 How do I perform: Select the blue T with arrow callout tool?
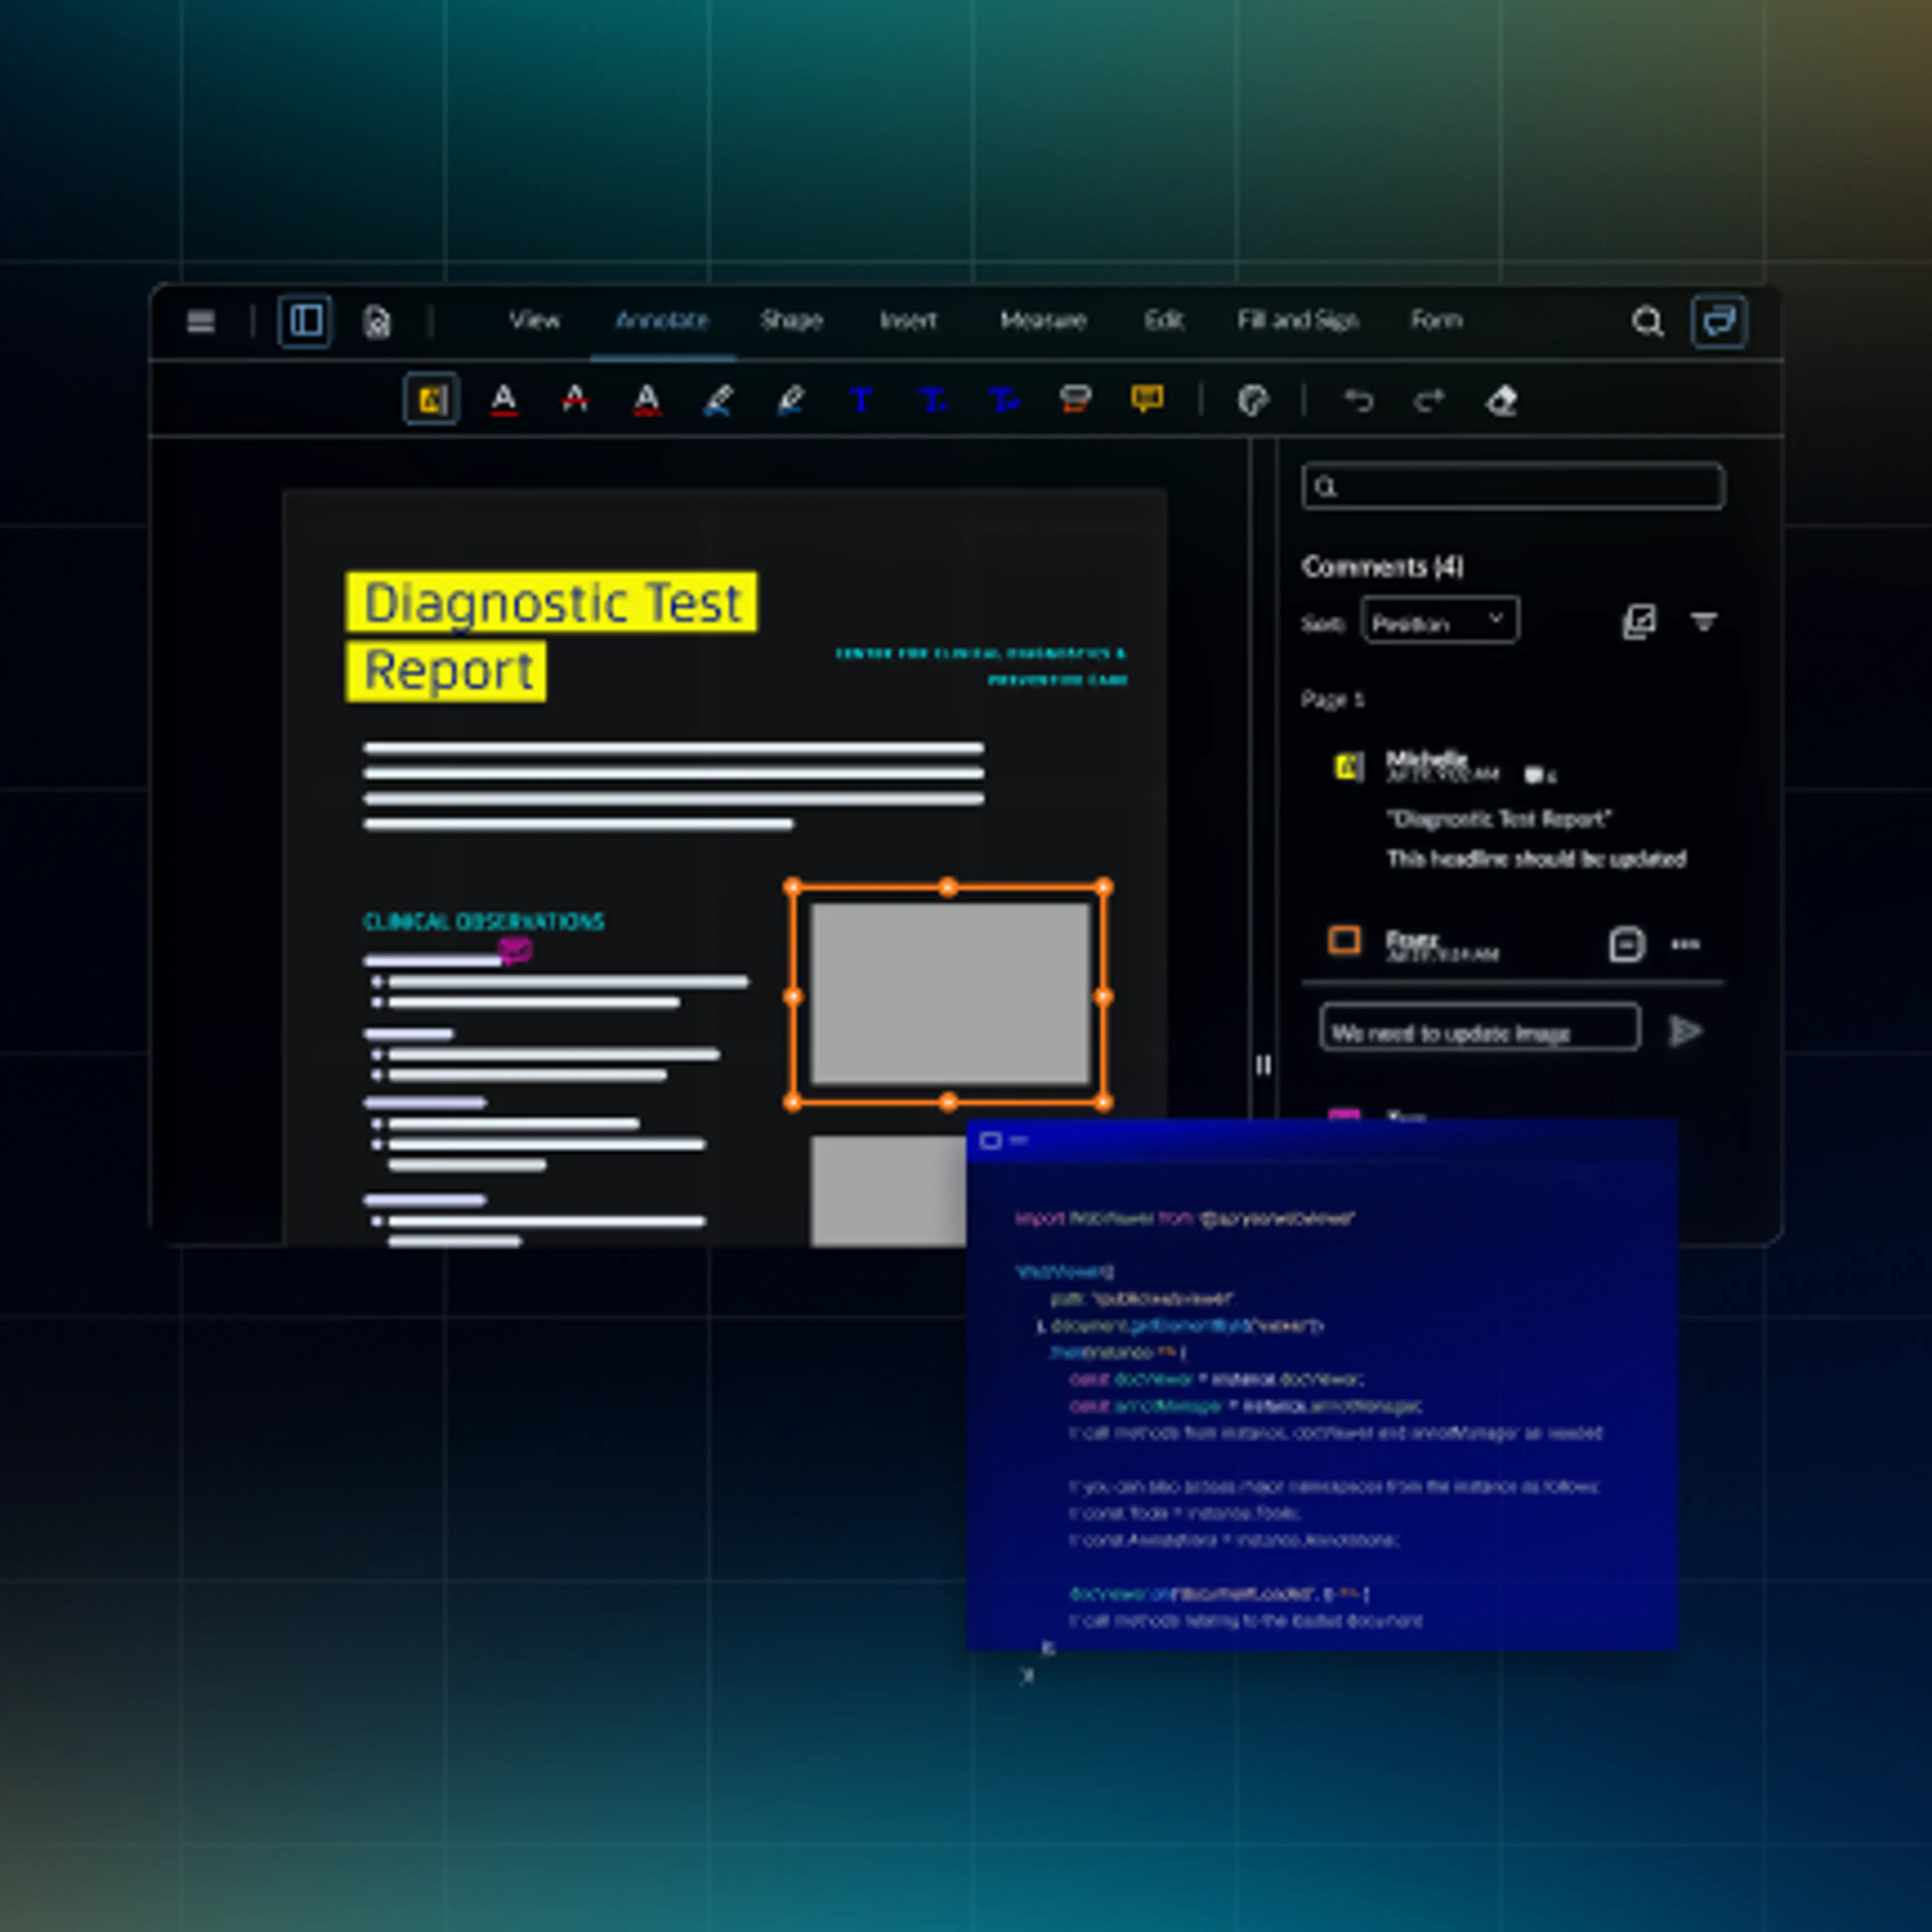1004,401
